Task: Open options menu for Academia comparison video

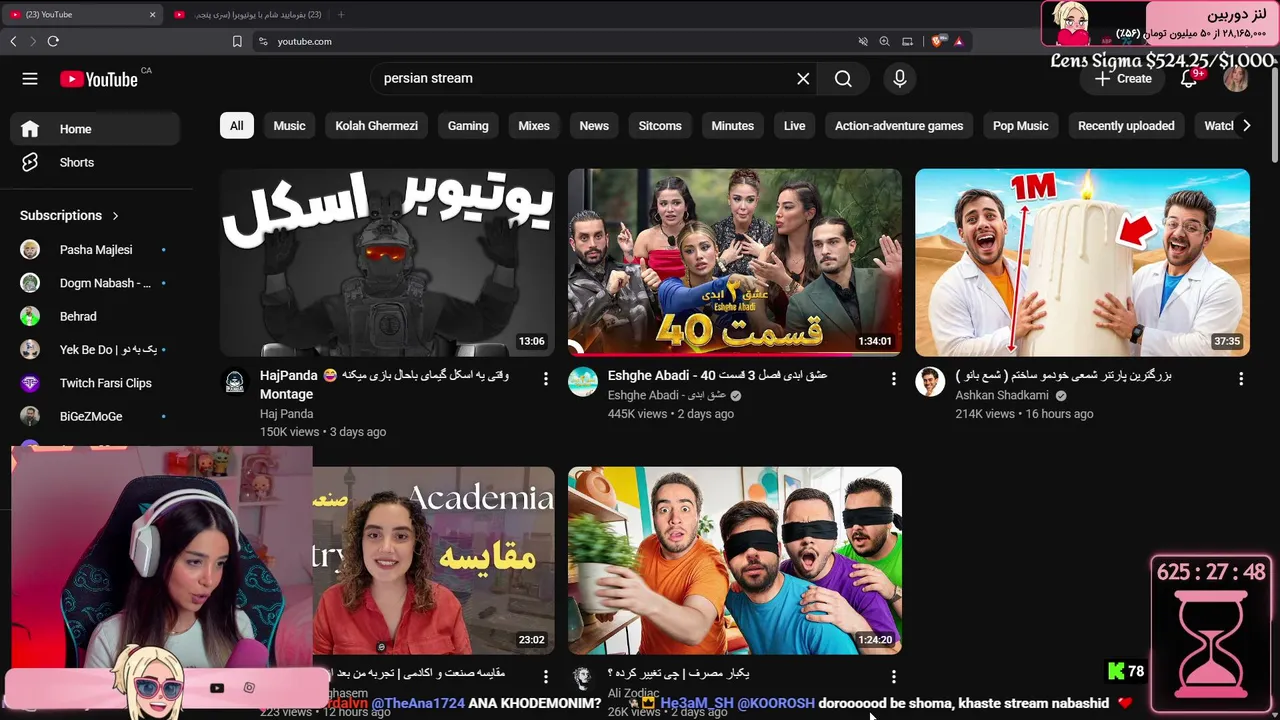Action: pyautogui.click(x=546, y=677)
